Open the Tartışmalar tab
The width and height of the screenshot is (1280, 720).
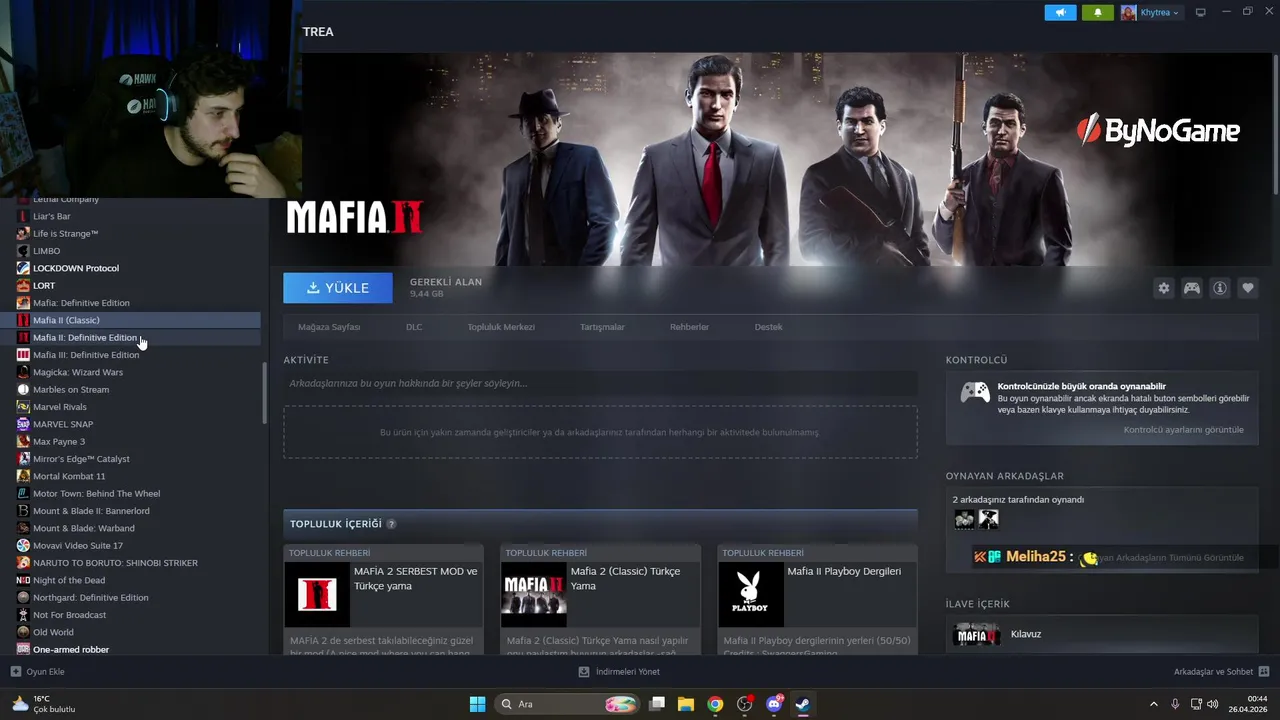pos(602,327)
